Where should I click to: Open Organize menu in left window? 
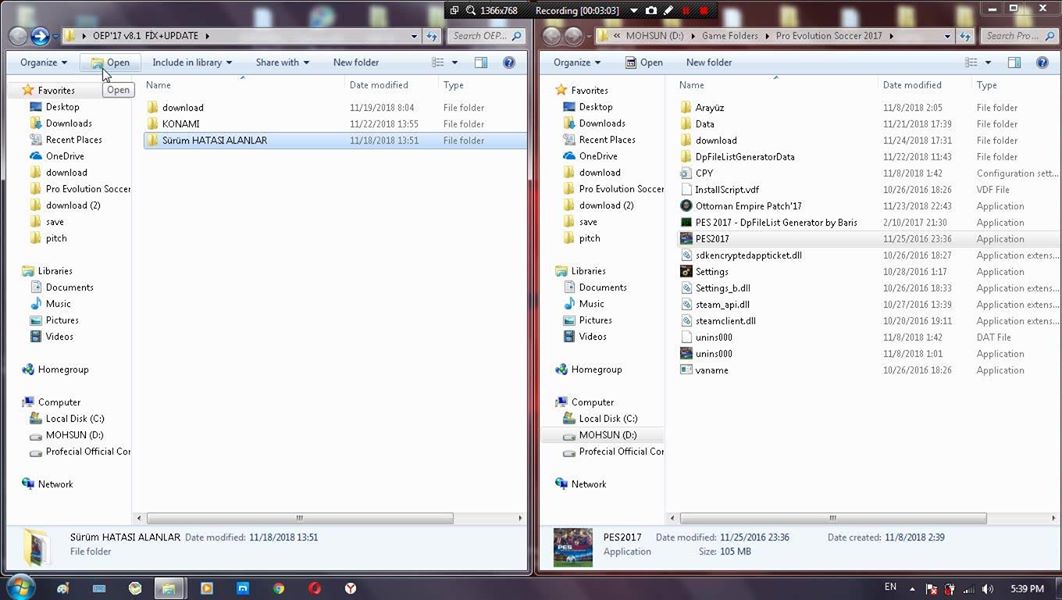pos(44,62)
